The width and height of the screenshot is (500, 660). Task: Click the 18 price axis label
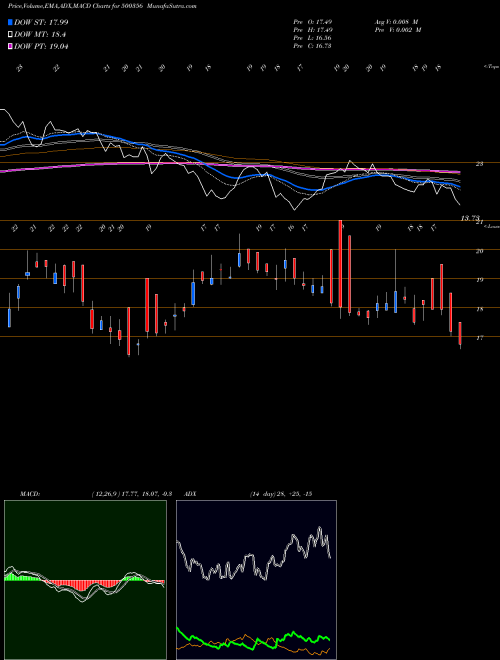click(x=479, y=309)
